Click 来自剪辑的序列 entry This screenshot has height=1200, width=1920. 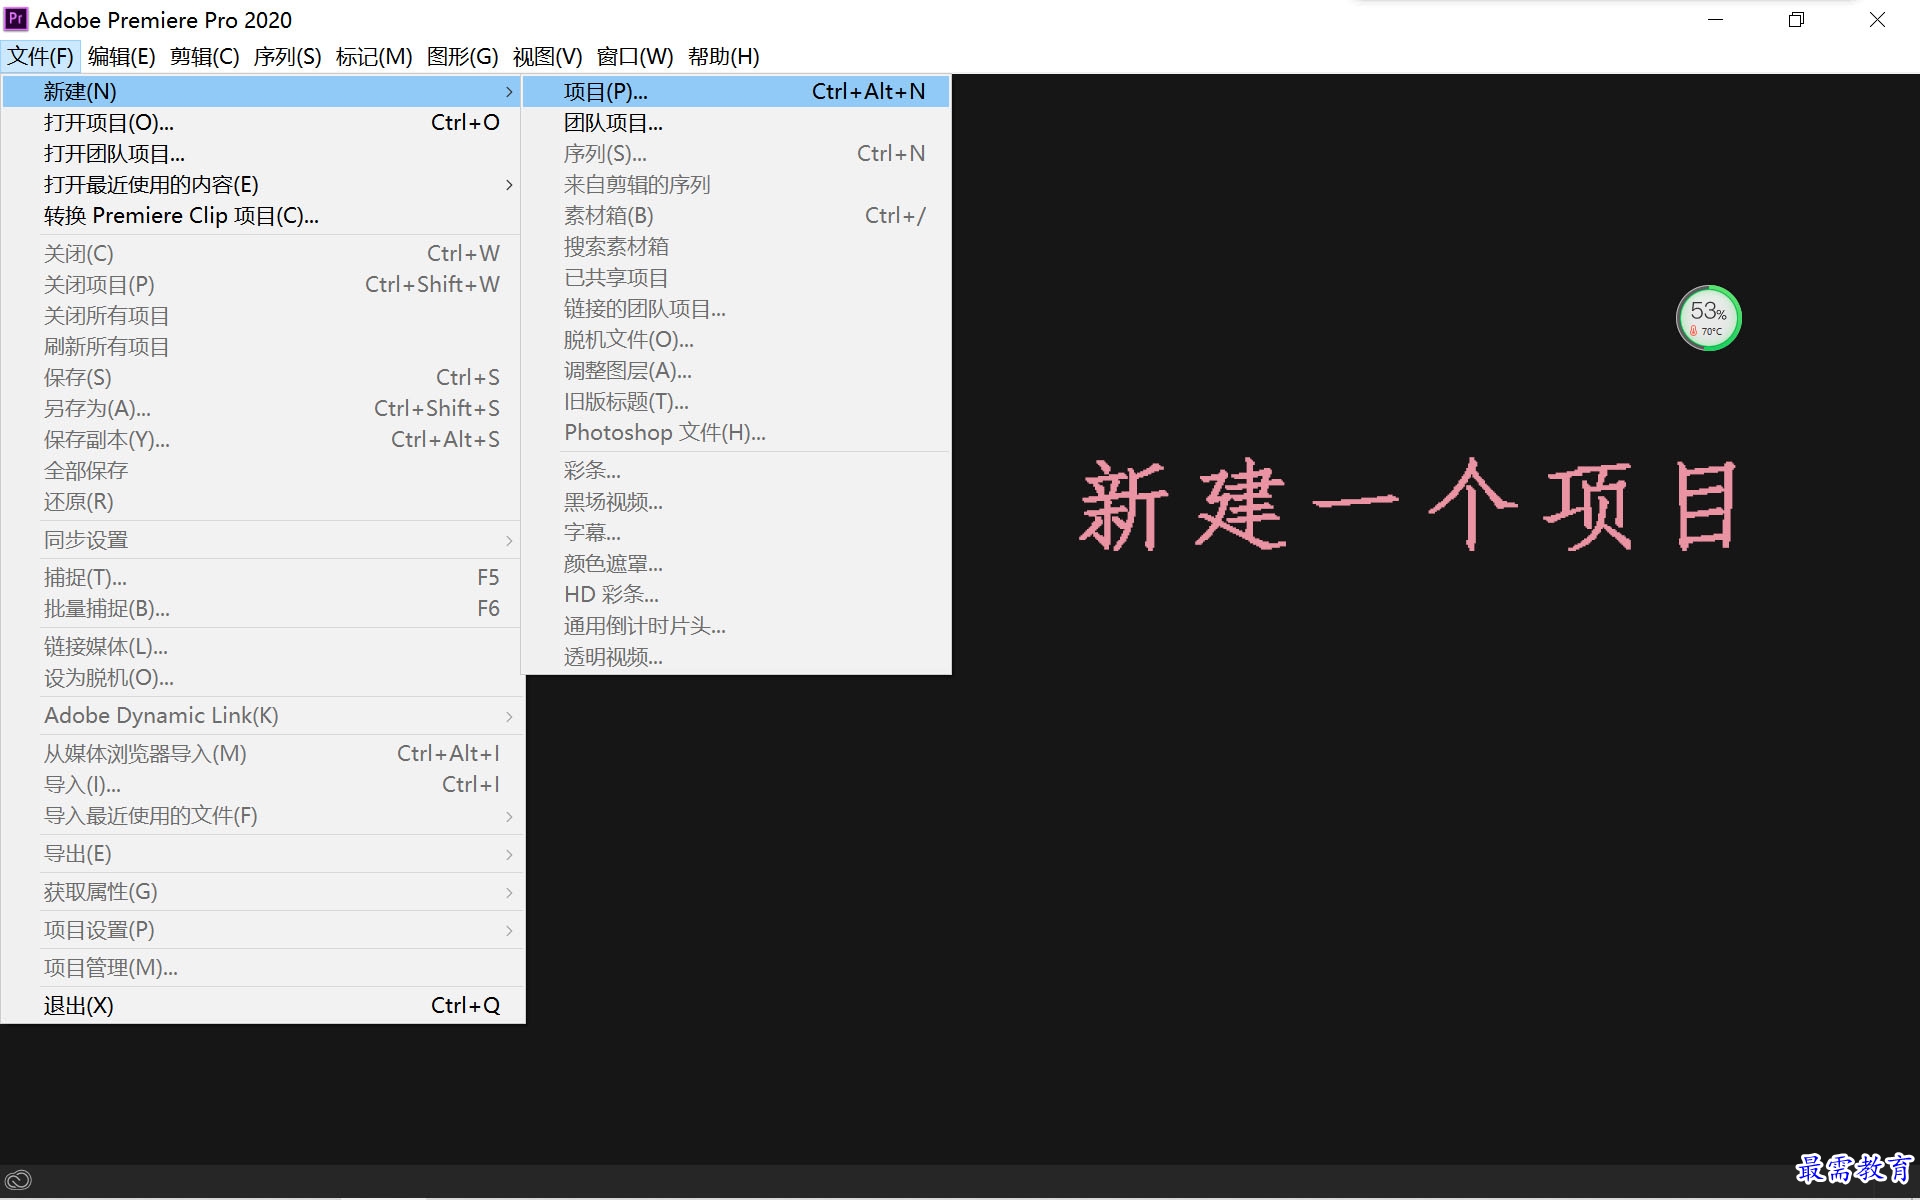click(736, 184)
